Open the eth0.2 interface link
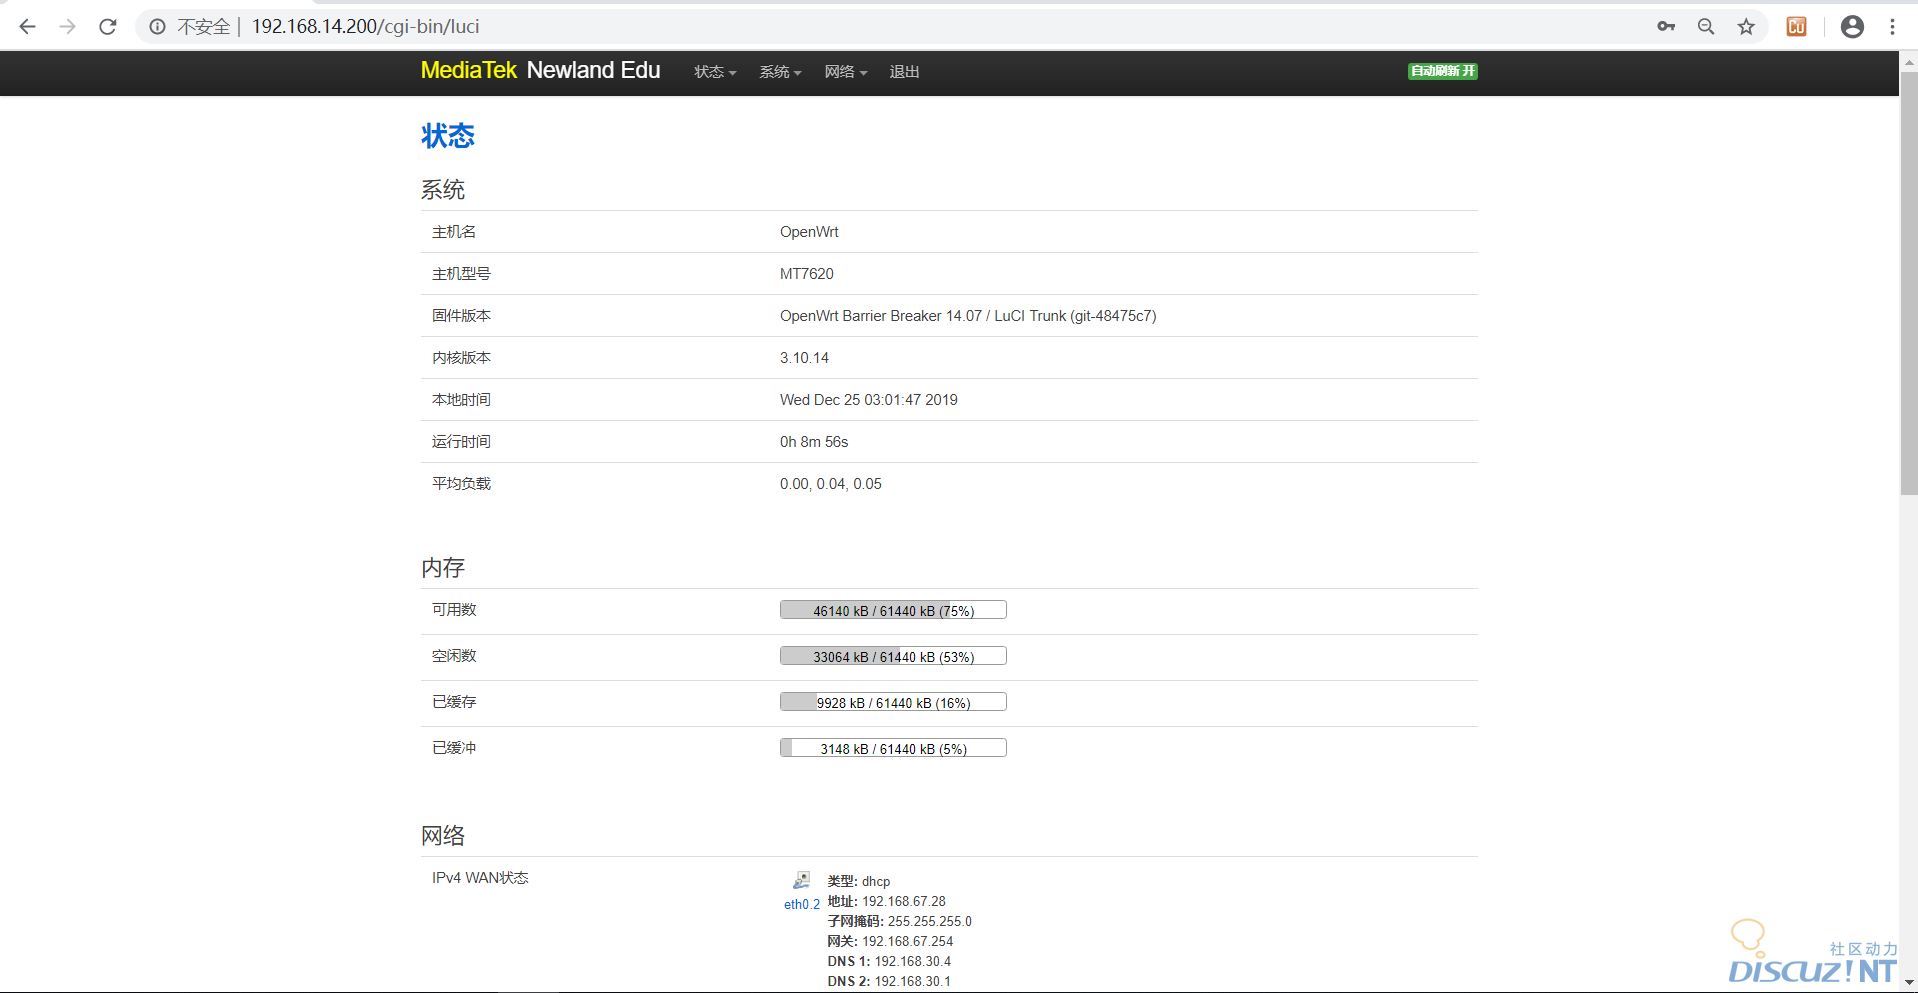Screen dimensions: 1918x993 click(x=801, y=904)
